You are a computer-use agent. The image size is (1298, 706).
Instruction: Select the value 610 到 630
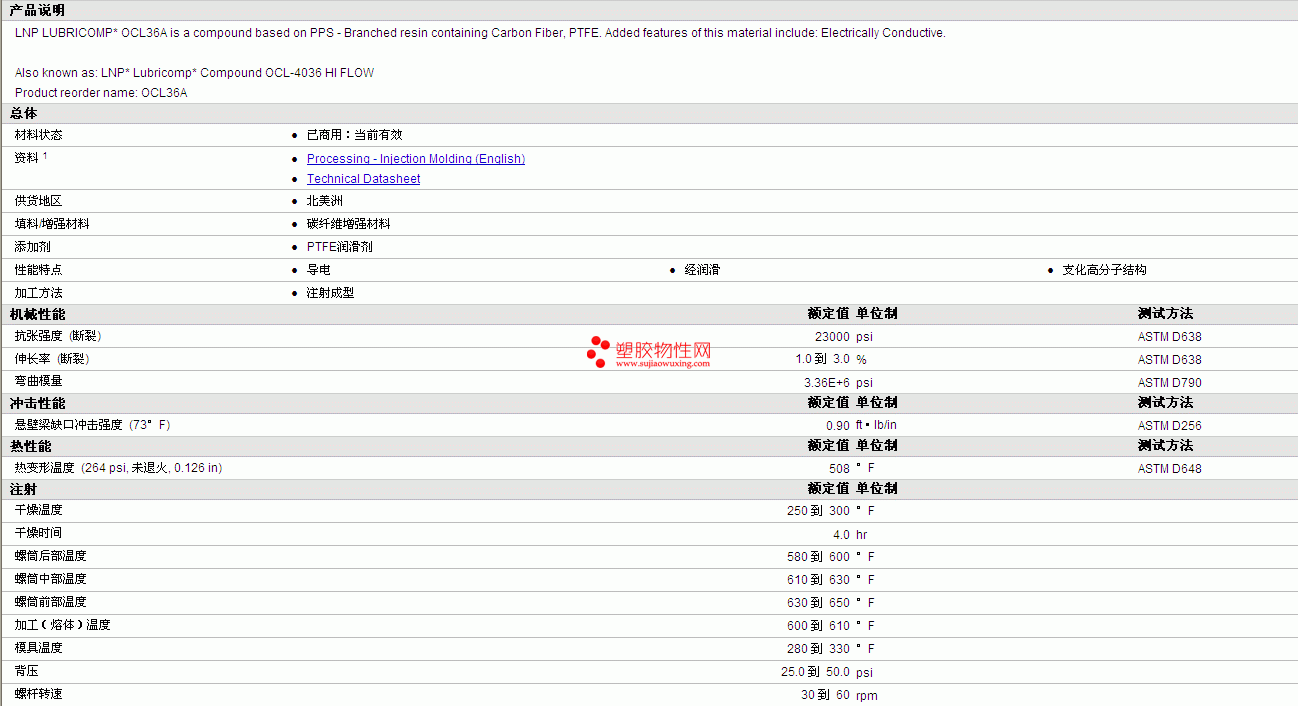(x=818, y=580)
